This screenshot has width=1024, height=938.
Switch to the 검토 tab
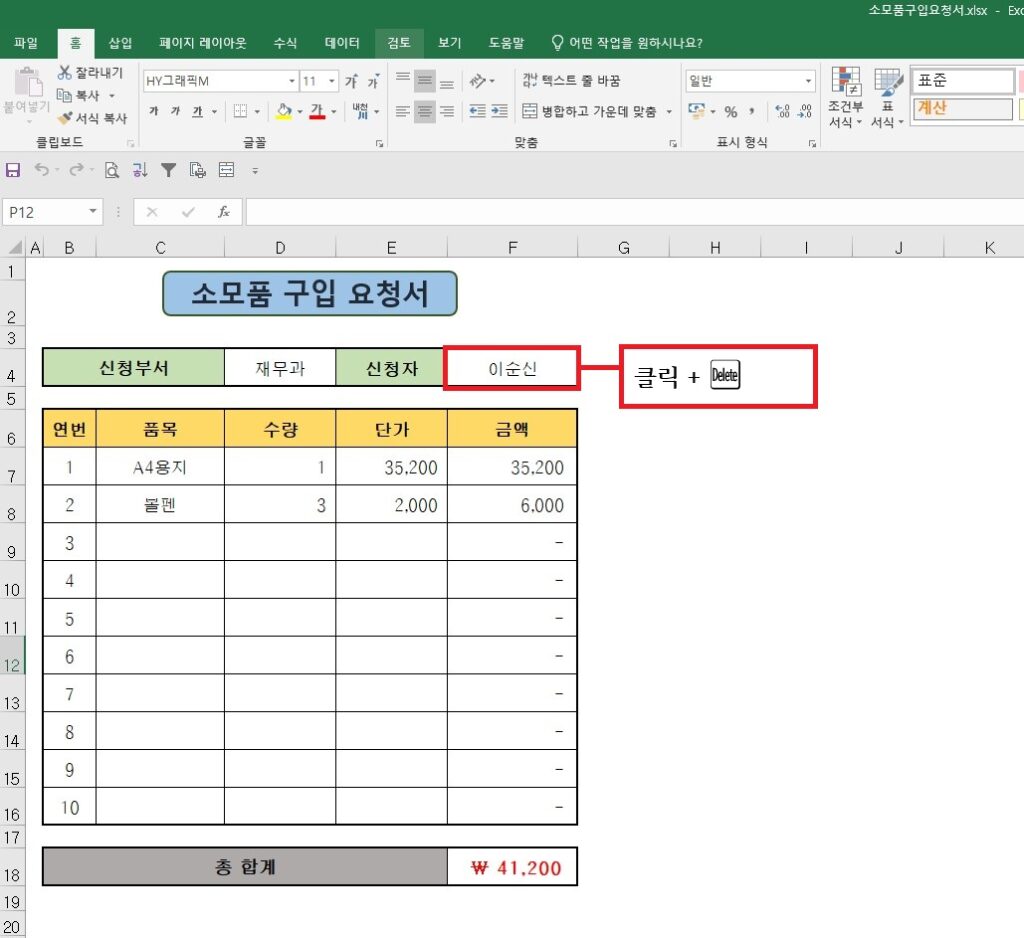[399, 43]
